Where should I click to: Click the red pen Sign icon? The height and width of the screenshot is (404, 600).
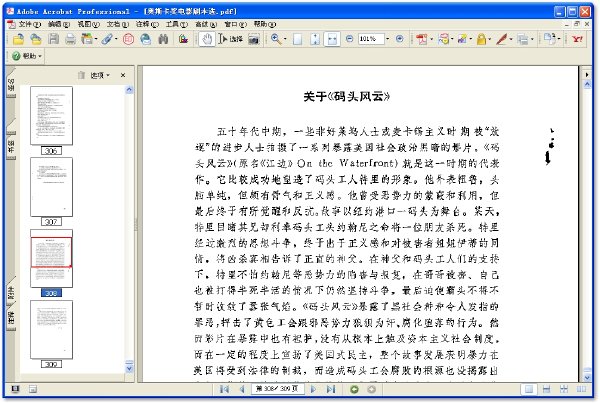501,39
